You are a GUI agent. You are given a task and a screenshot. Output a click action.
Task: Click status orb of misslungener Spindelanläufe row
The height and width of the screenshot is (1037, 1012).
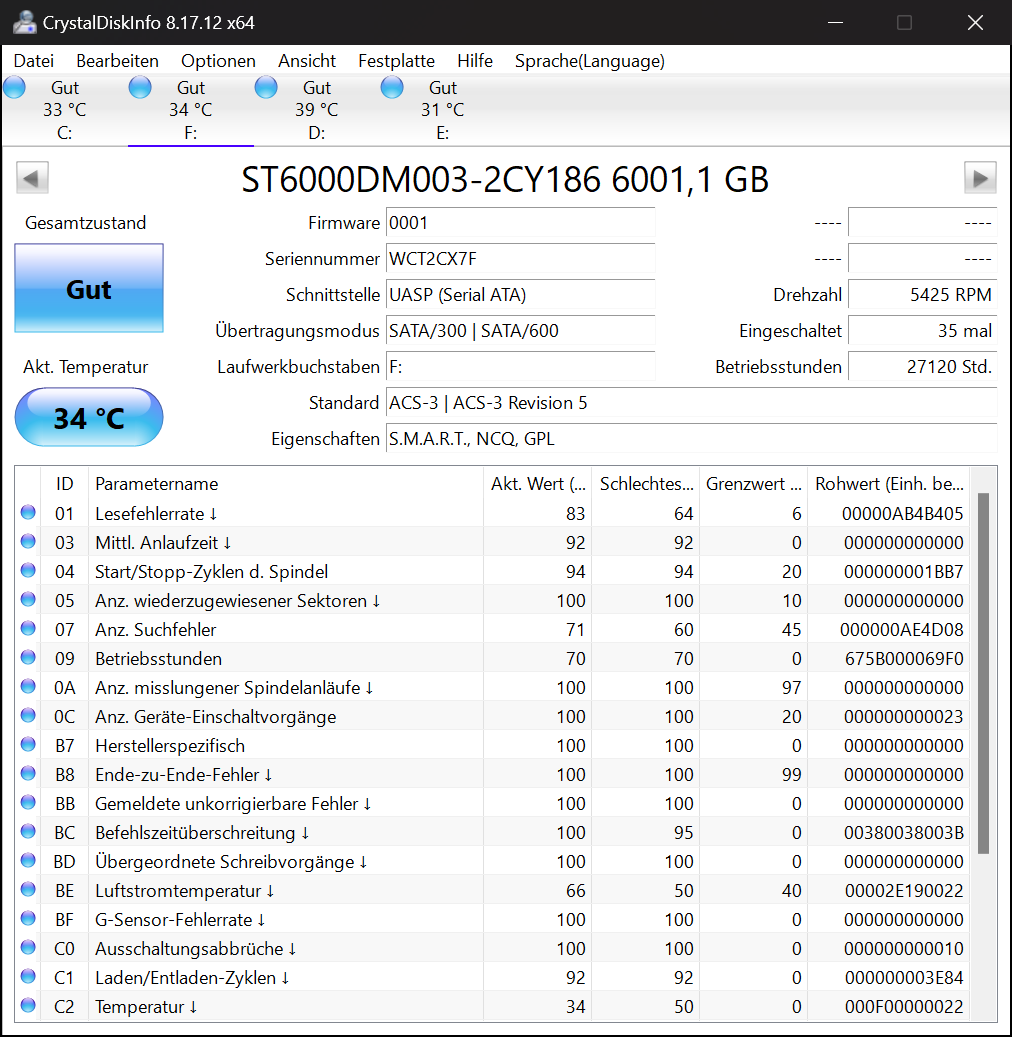coord(28,686)
